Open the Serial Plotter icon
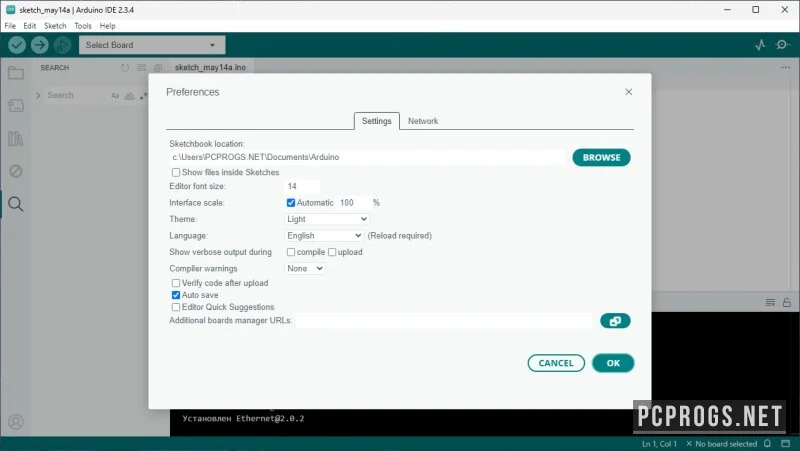This screenshot has width=800, height=451. (x=760, y=45)
